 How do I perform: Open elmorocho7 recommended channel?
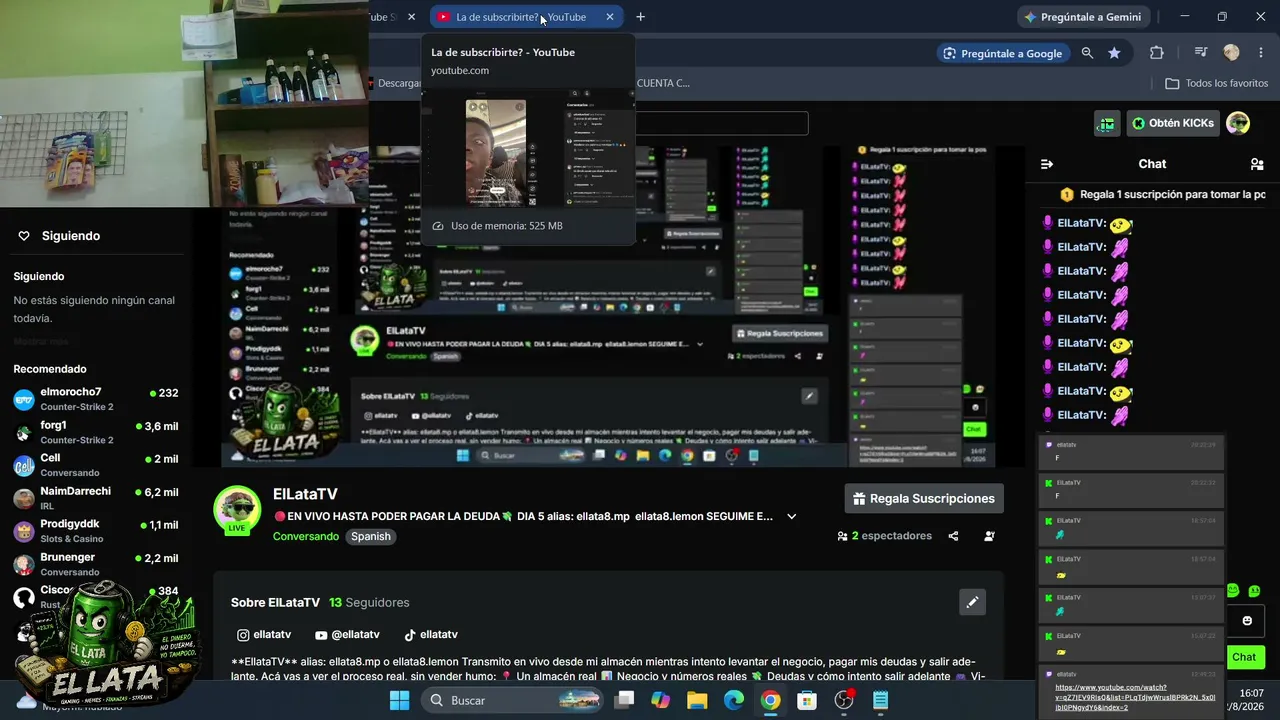tap(96, 399)
